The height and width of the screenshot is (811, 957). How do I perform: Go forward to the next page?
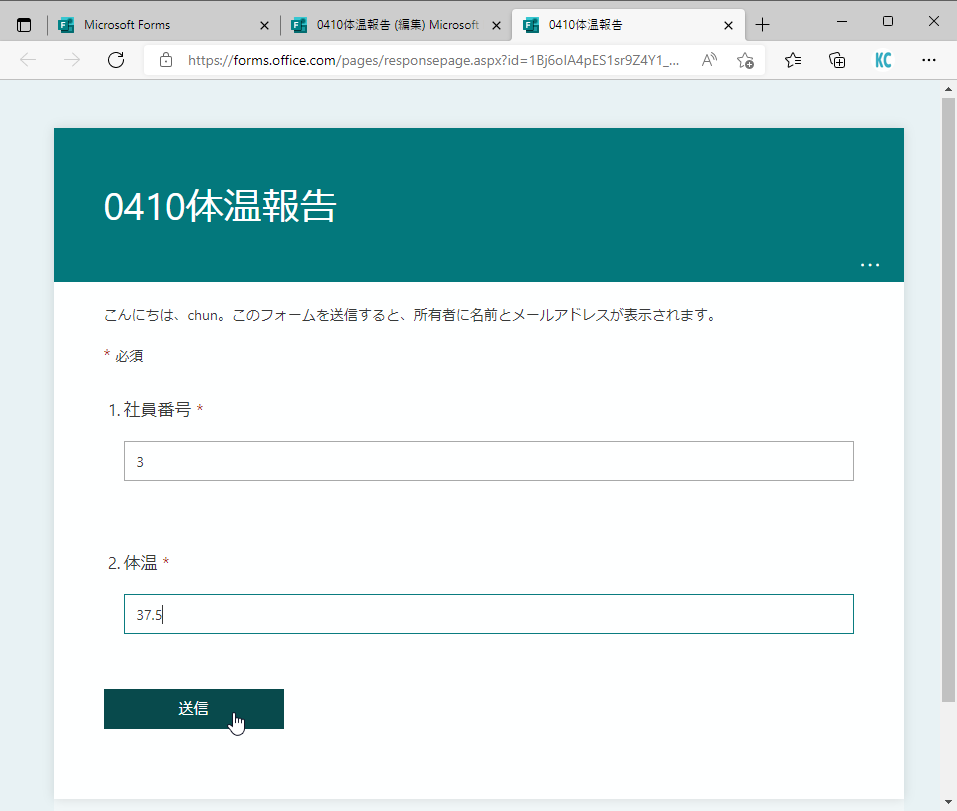pos(72,60)
